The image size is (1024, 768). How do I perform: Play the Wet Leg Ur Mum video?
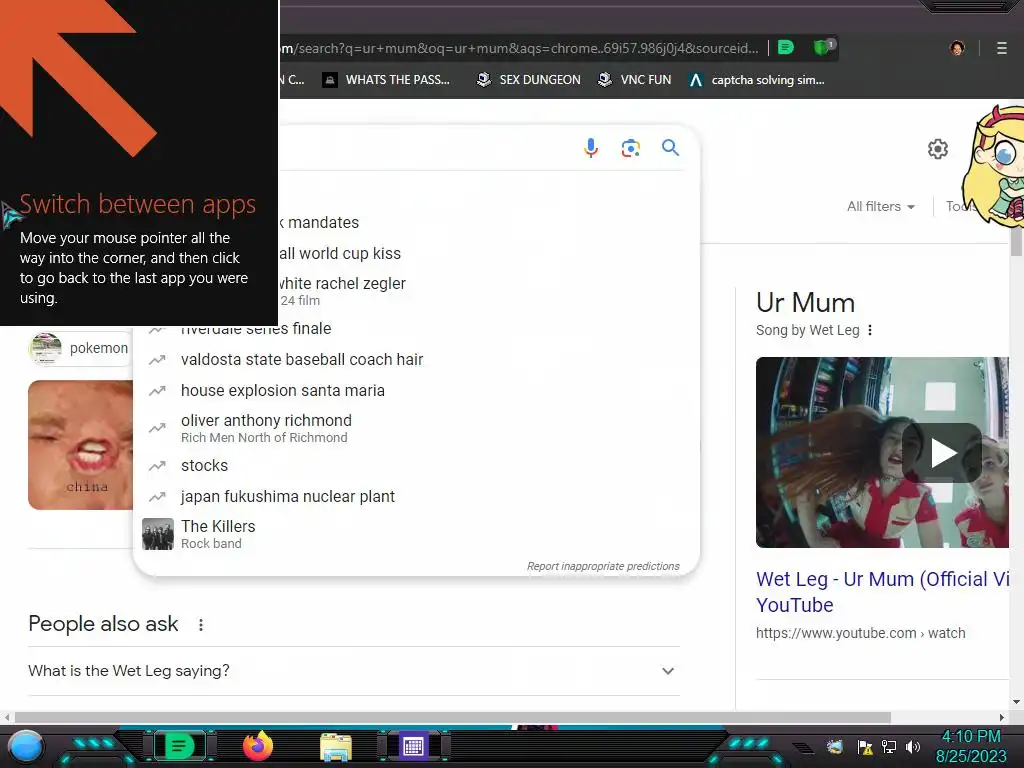tap(942, 453)
